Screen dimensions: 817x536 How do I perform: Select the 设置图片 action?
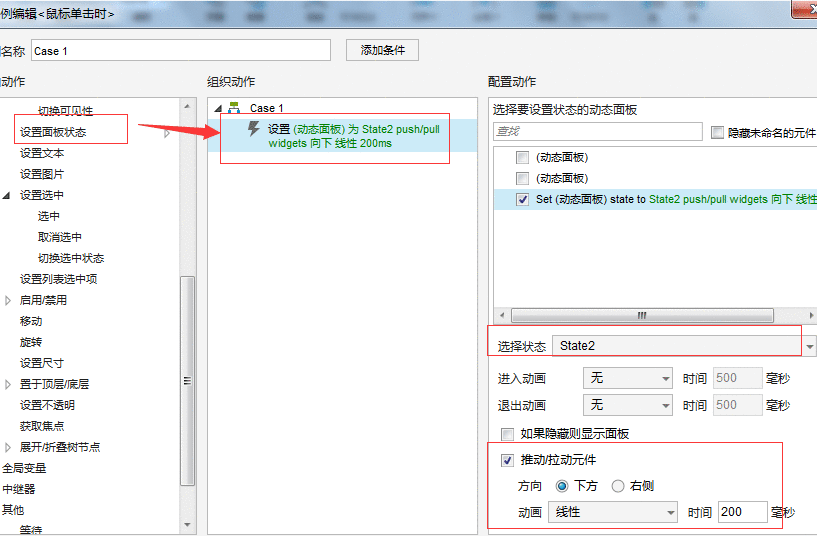point(42,174)
